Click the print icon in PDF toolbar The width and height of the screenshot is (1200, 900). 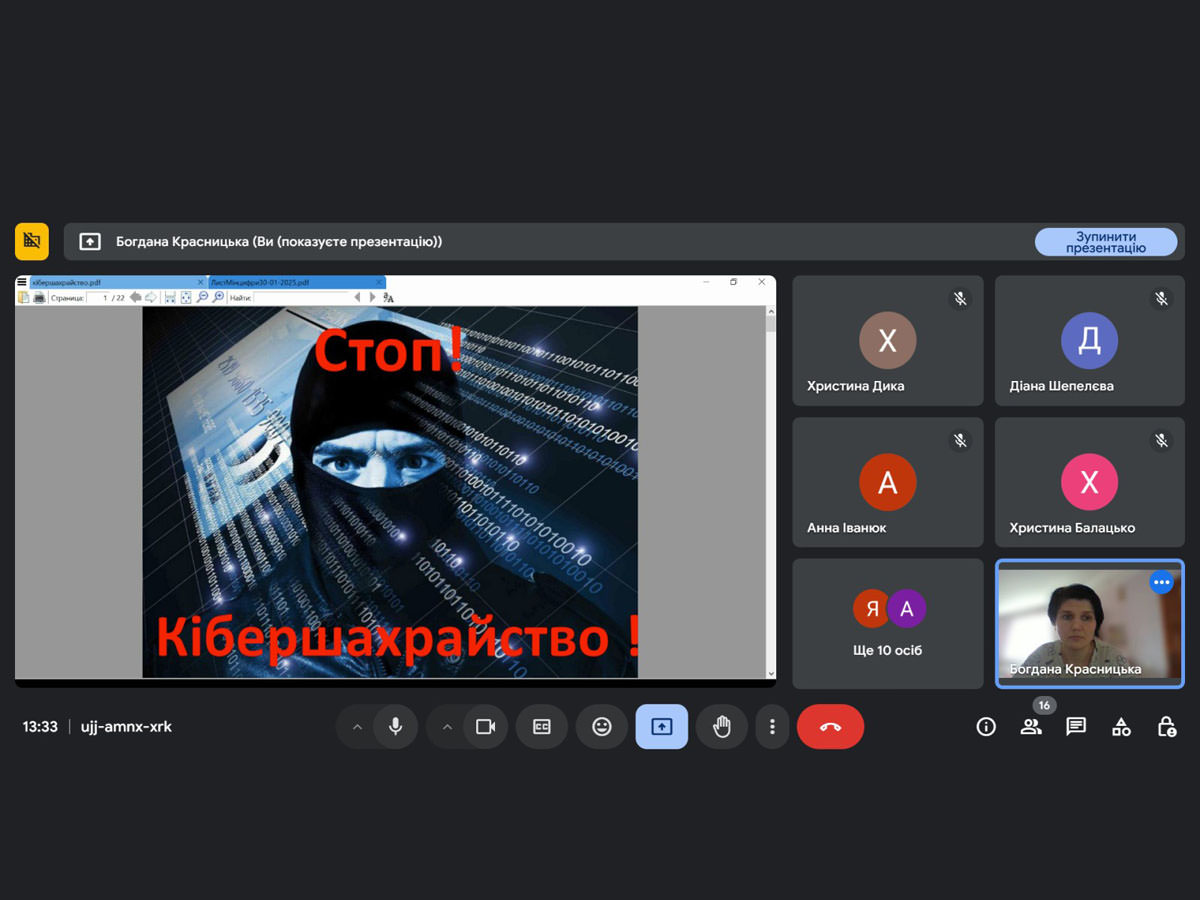pos(39,297)
